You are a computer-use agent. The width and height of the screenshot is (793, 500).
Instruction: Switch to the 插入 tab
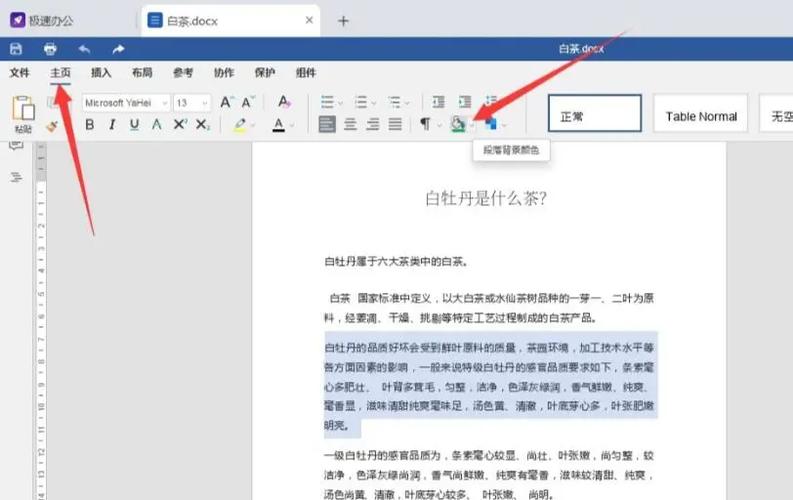(101, 73)
